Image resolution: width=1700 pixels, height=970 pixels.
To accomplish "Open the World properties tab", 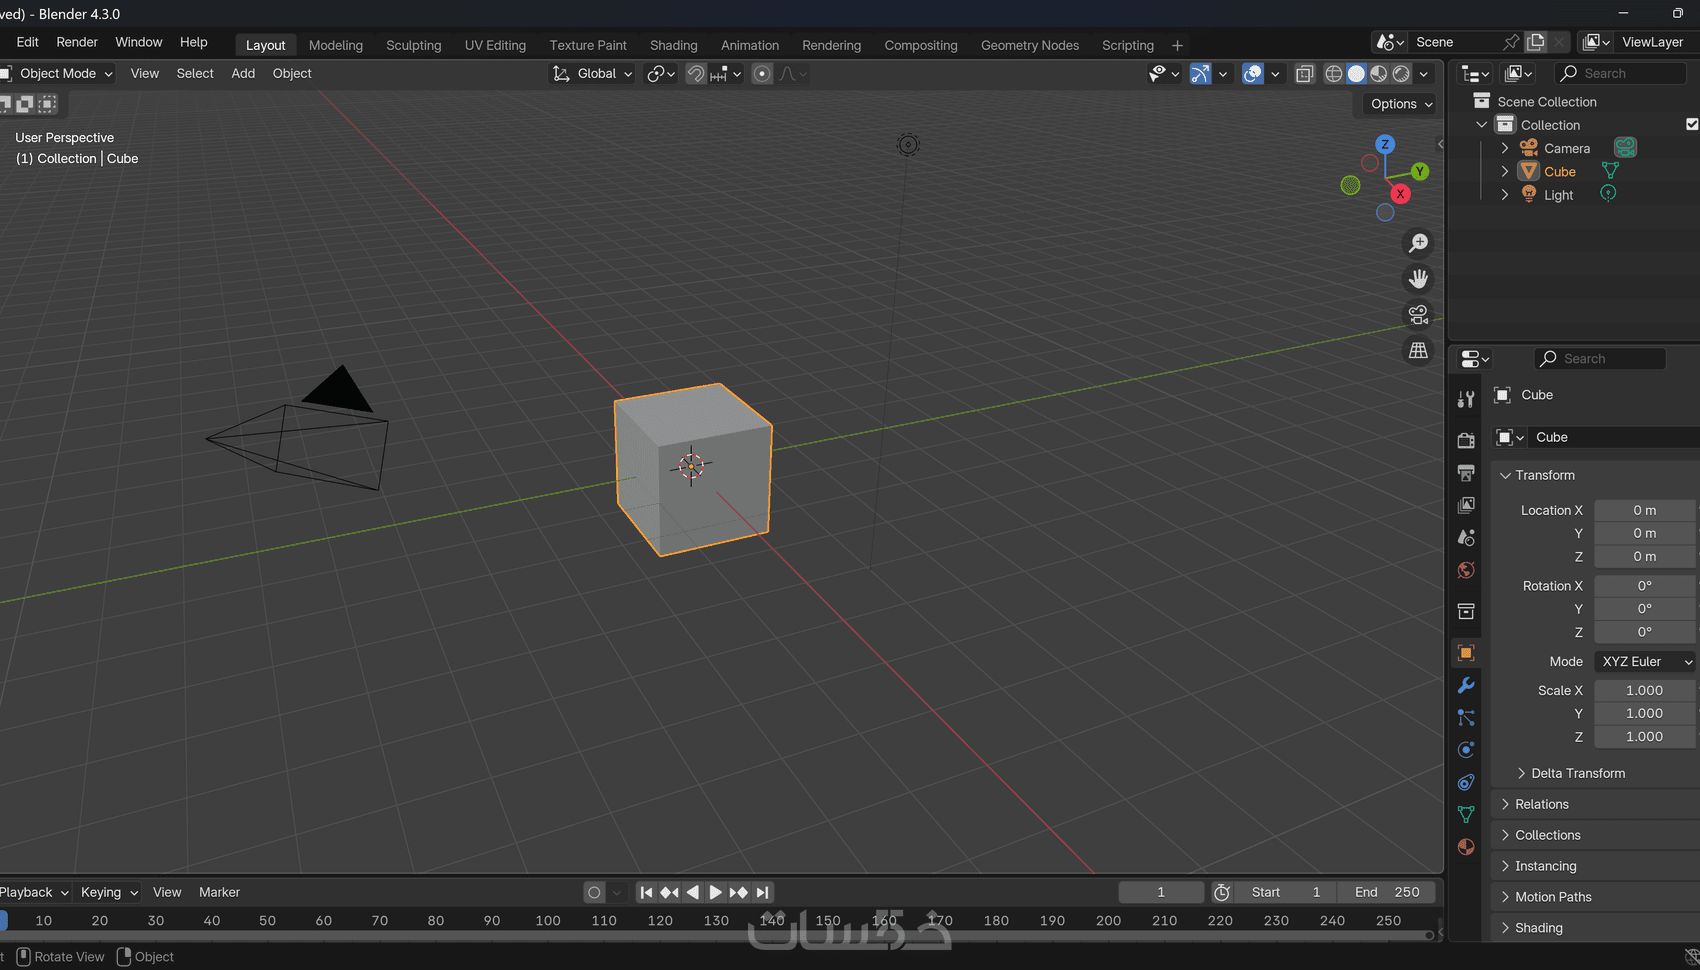I will [x=1466, y=570].
